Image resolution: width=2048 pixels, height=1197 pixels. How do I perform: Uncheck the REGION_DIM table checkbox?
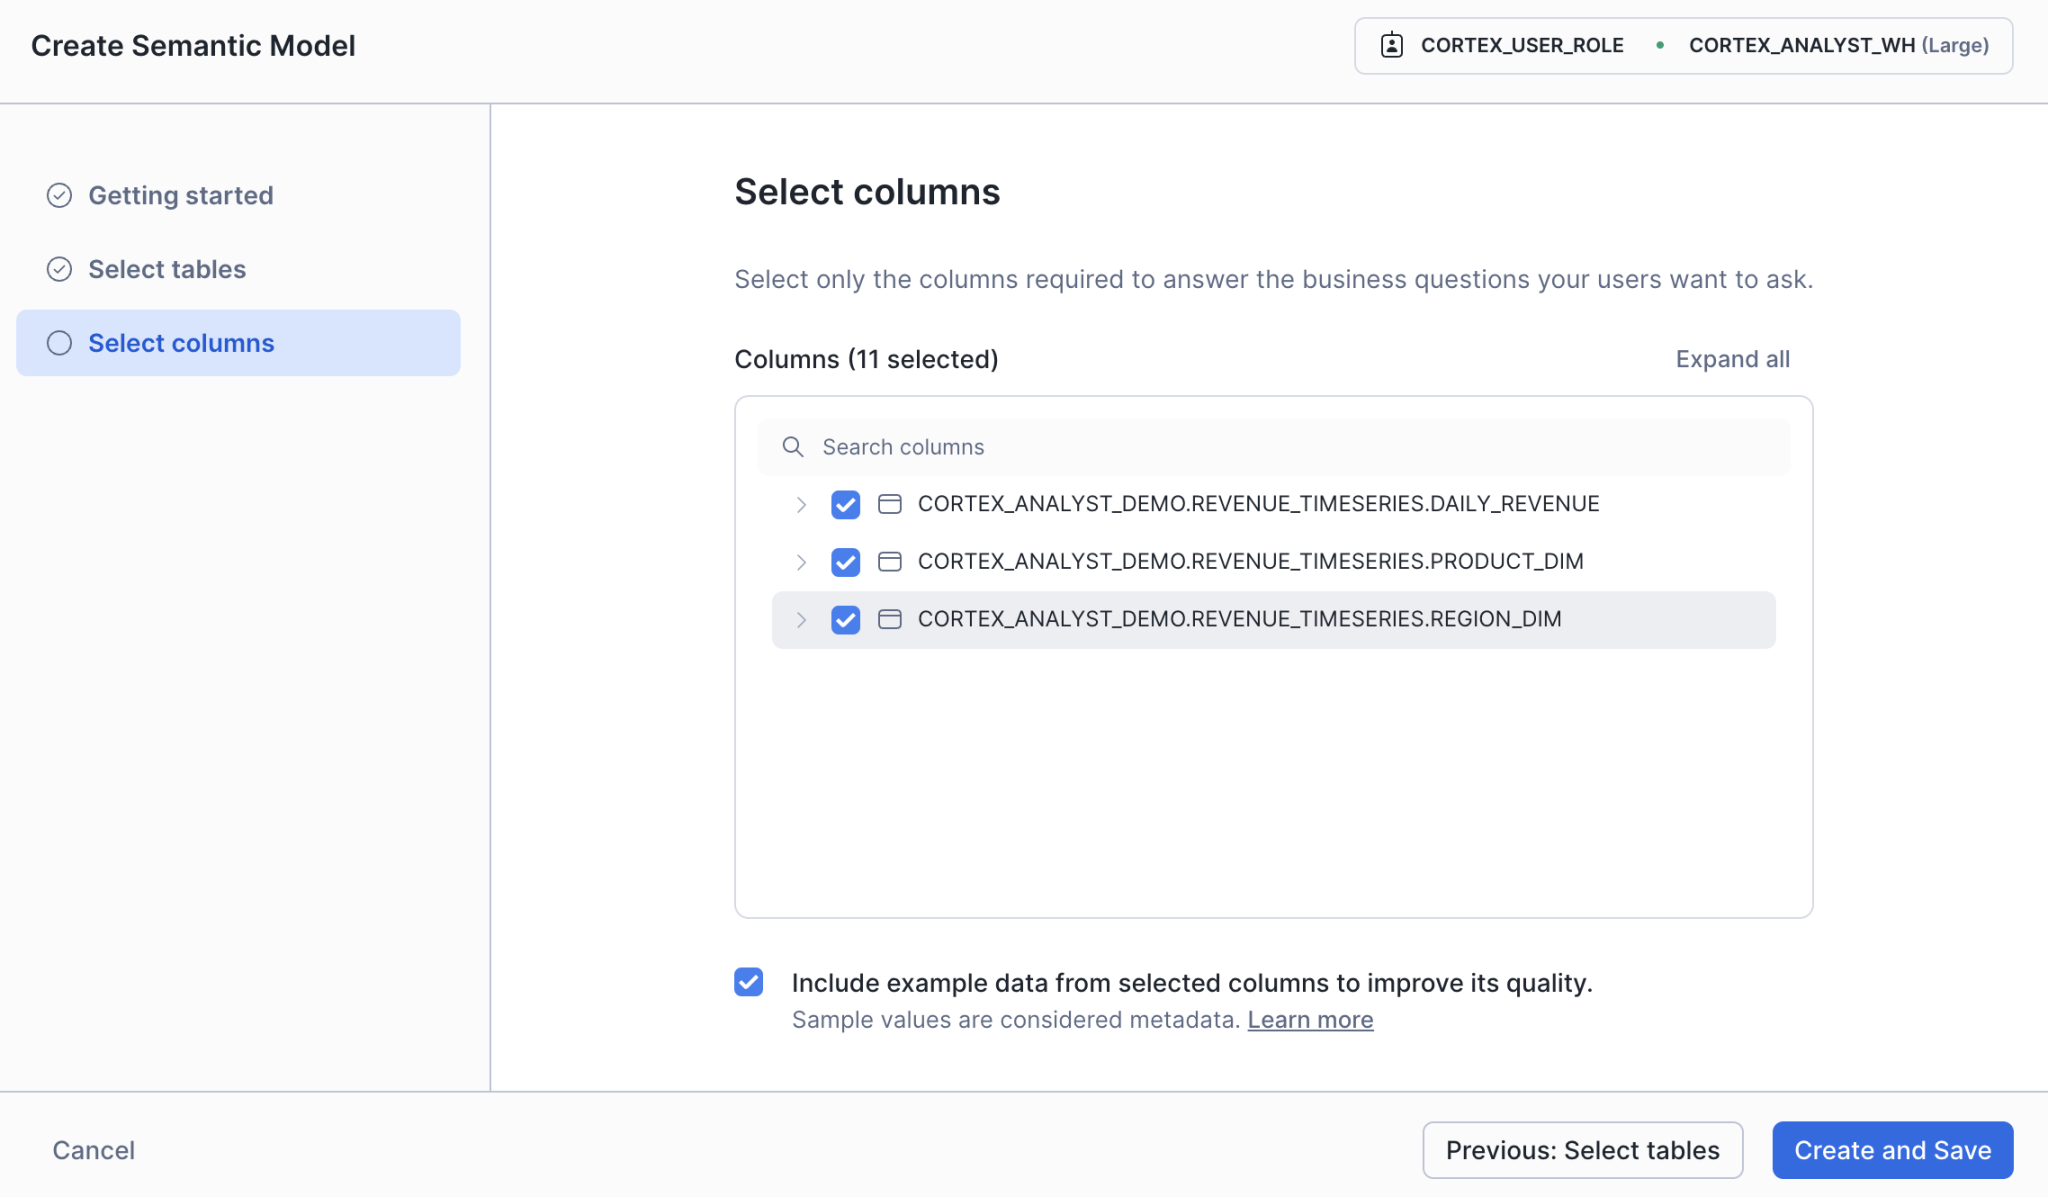click(845, 619)
